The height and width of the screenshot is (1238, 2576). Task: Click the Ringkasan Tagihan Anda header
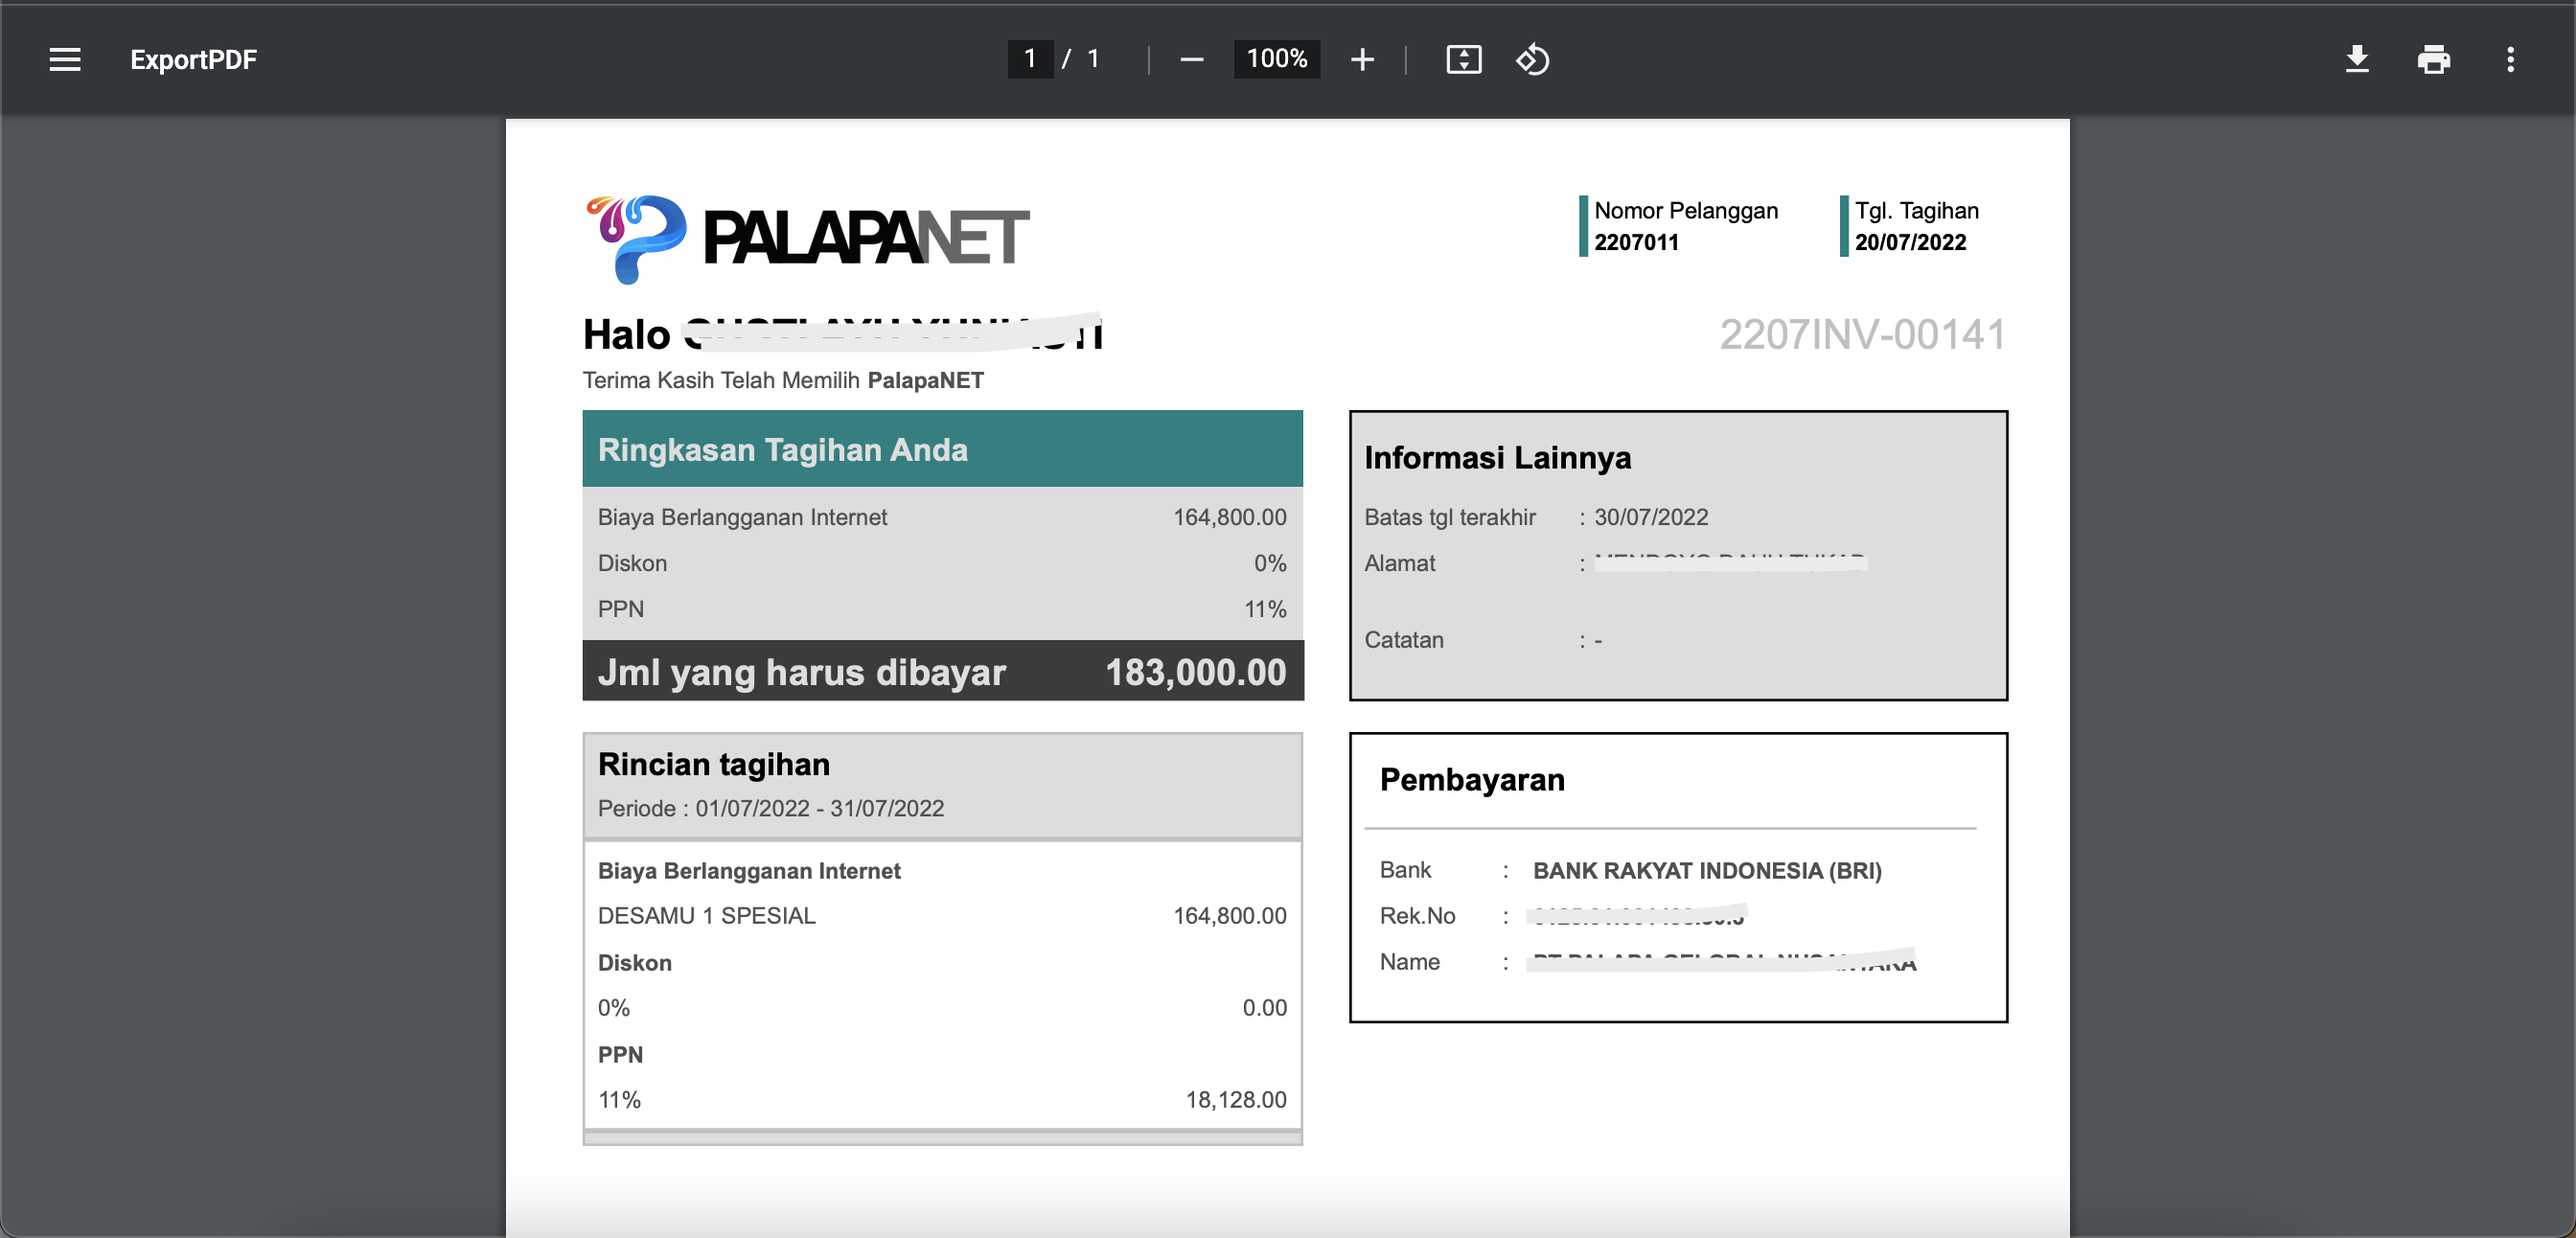(782, 449)
